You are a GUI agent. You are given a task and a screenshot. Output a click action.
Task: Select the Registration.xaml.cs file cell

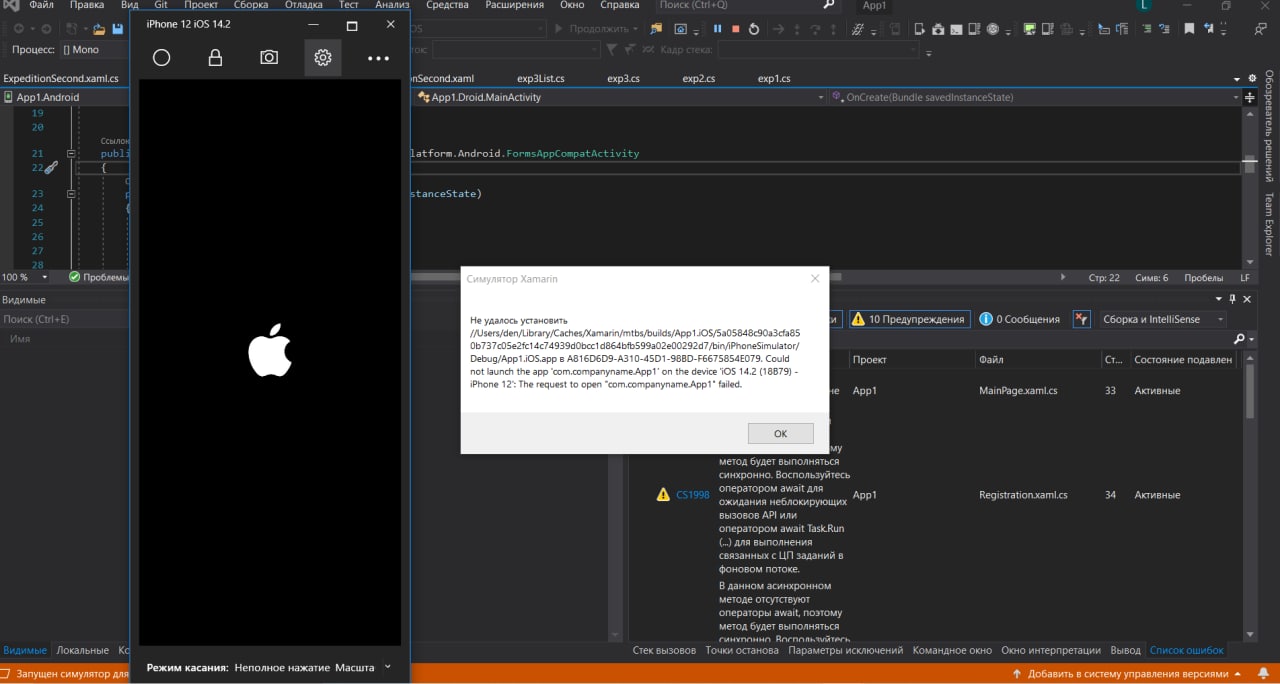1023,495
